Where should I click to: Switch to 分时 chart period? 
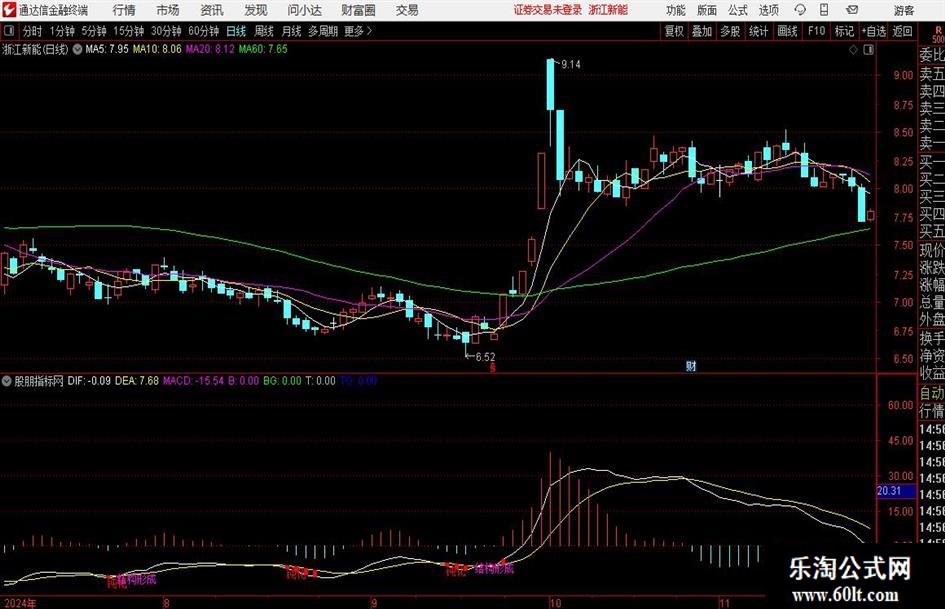coord(33,31)
